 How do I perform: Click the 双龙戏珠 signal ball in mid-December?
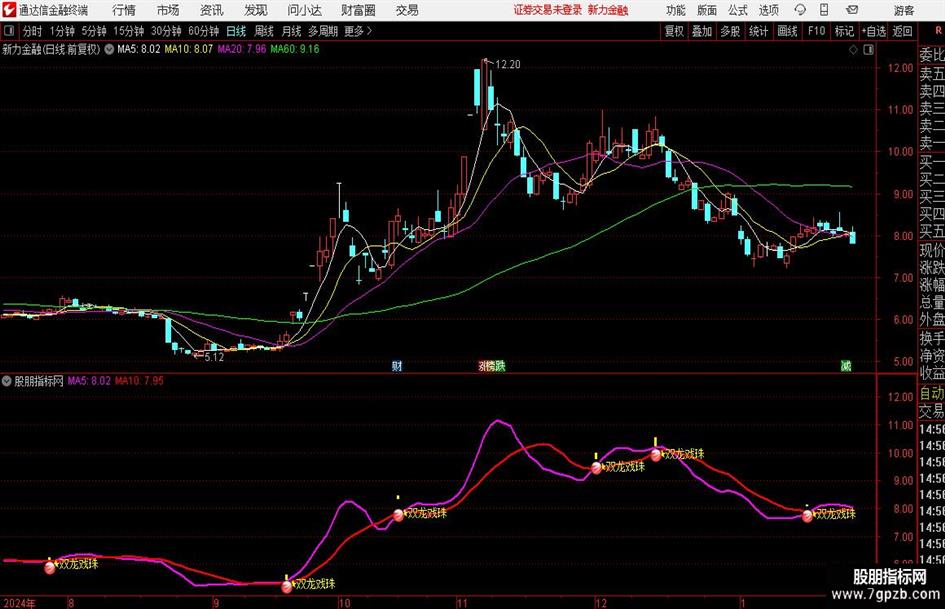coord(656,455)
